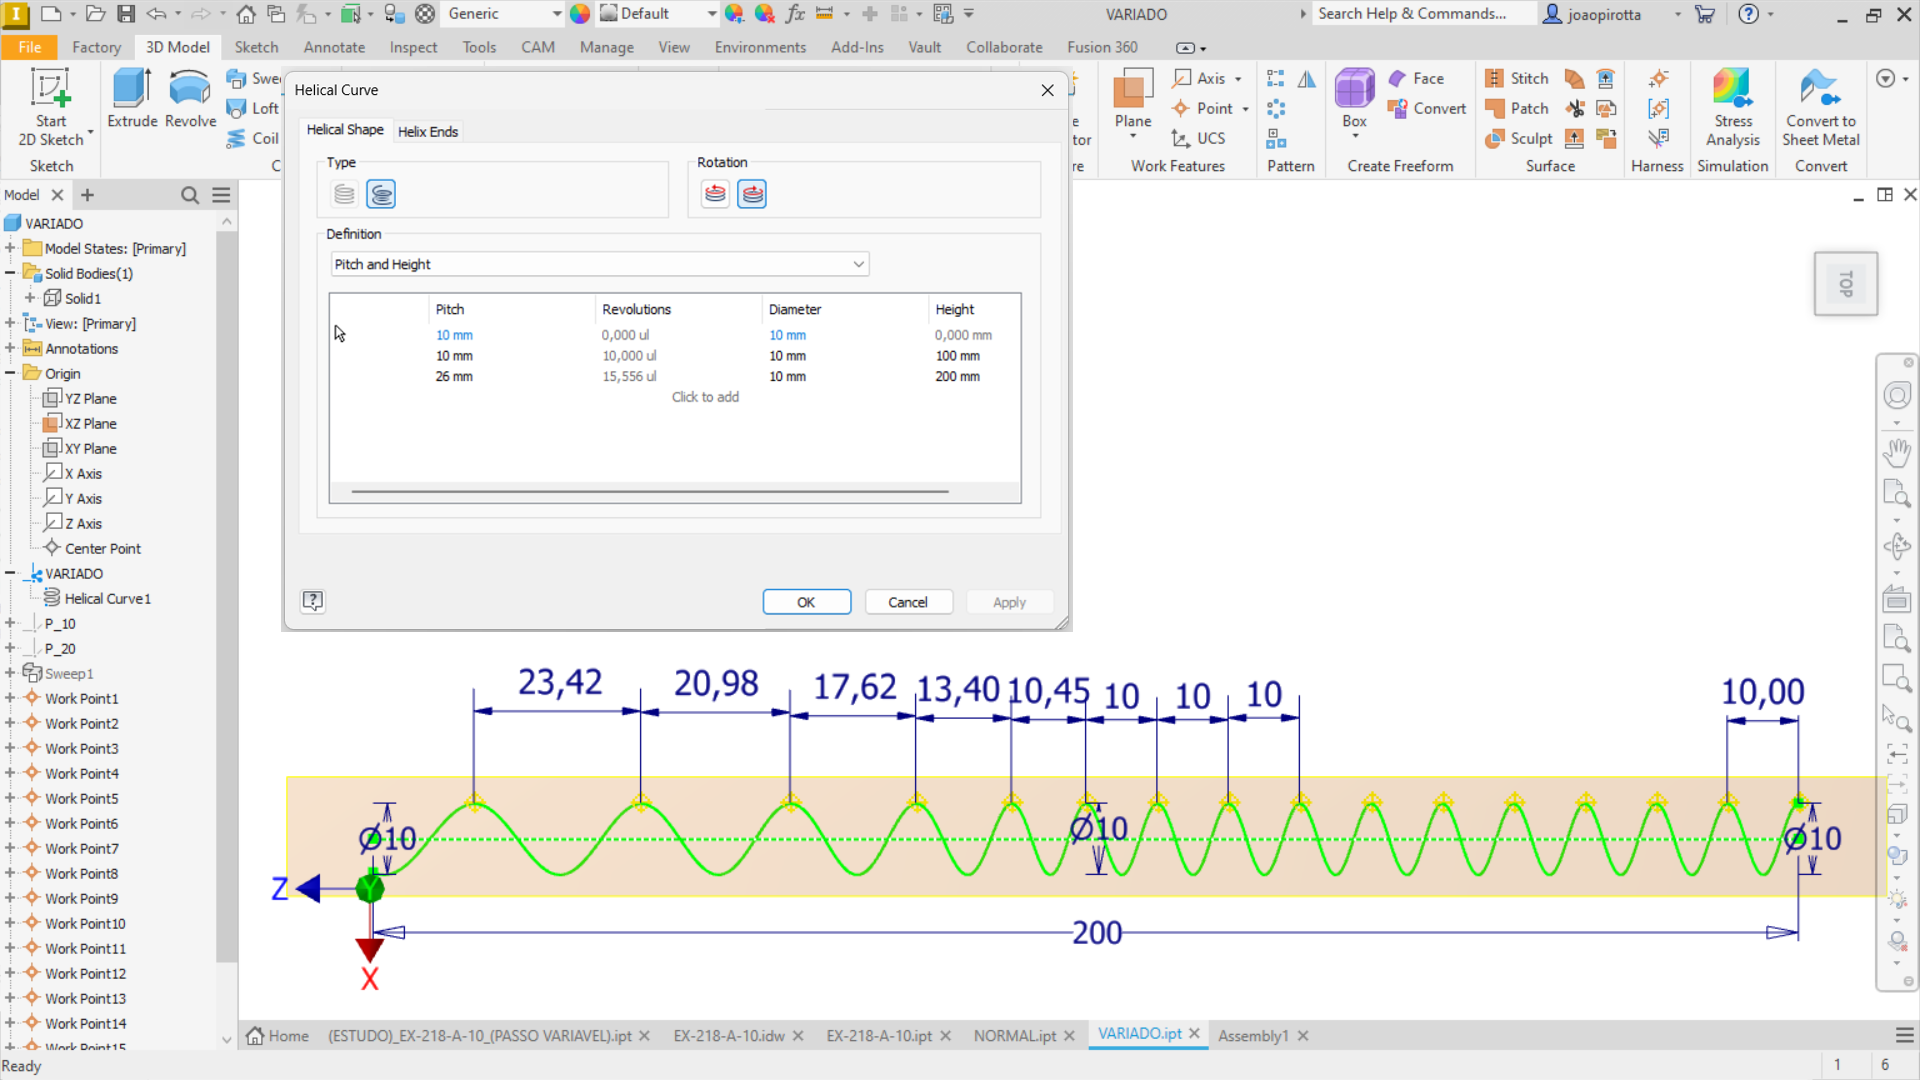Click Apply in the Helical Curve dialog
Image resolution: width=1920 pixels, height=1080 pixels.
[1009, 601]
